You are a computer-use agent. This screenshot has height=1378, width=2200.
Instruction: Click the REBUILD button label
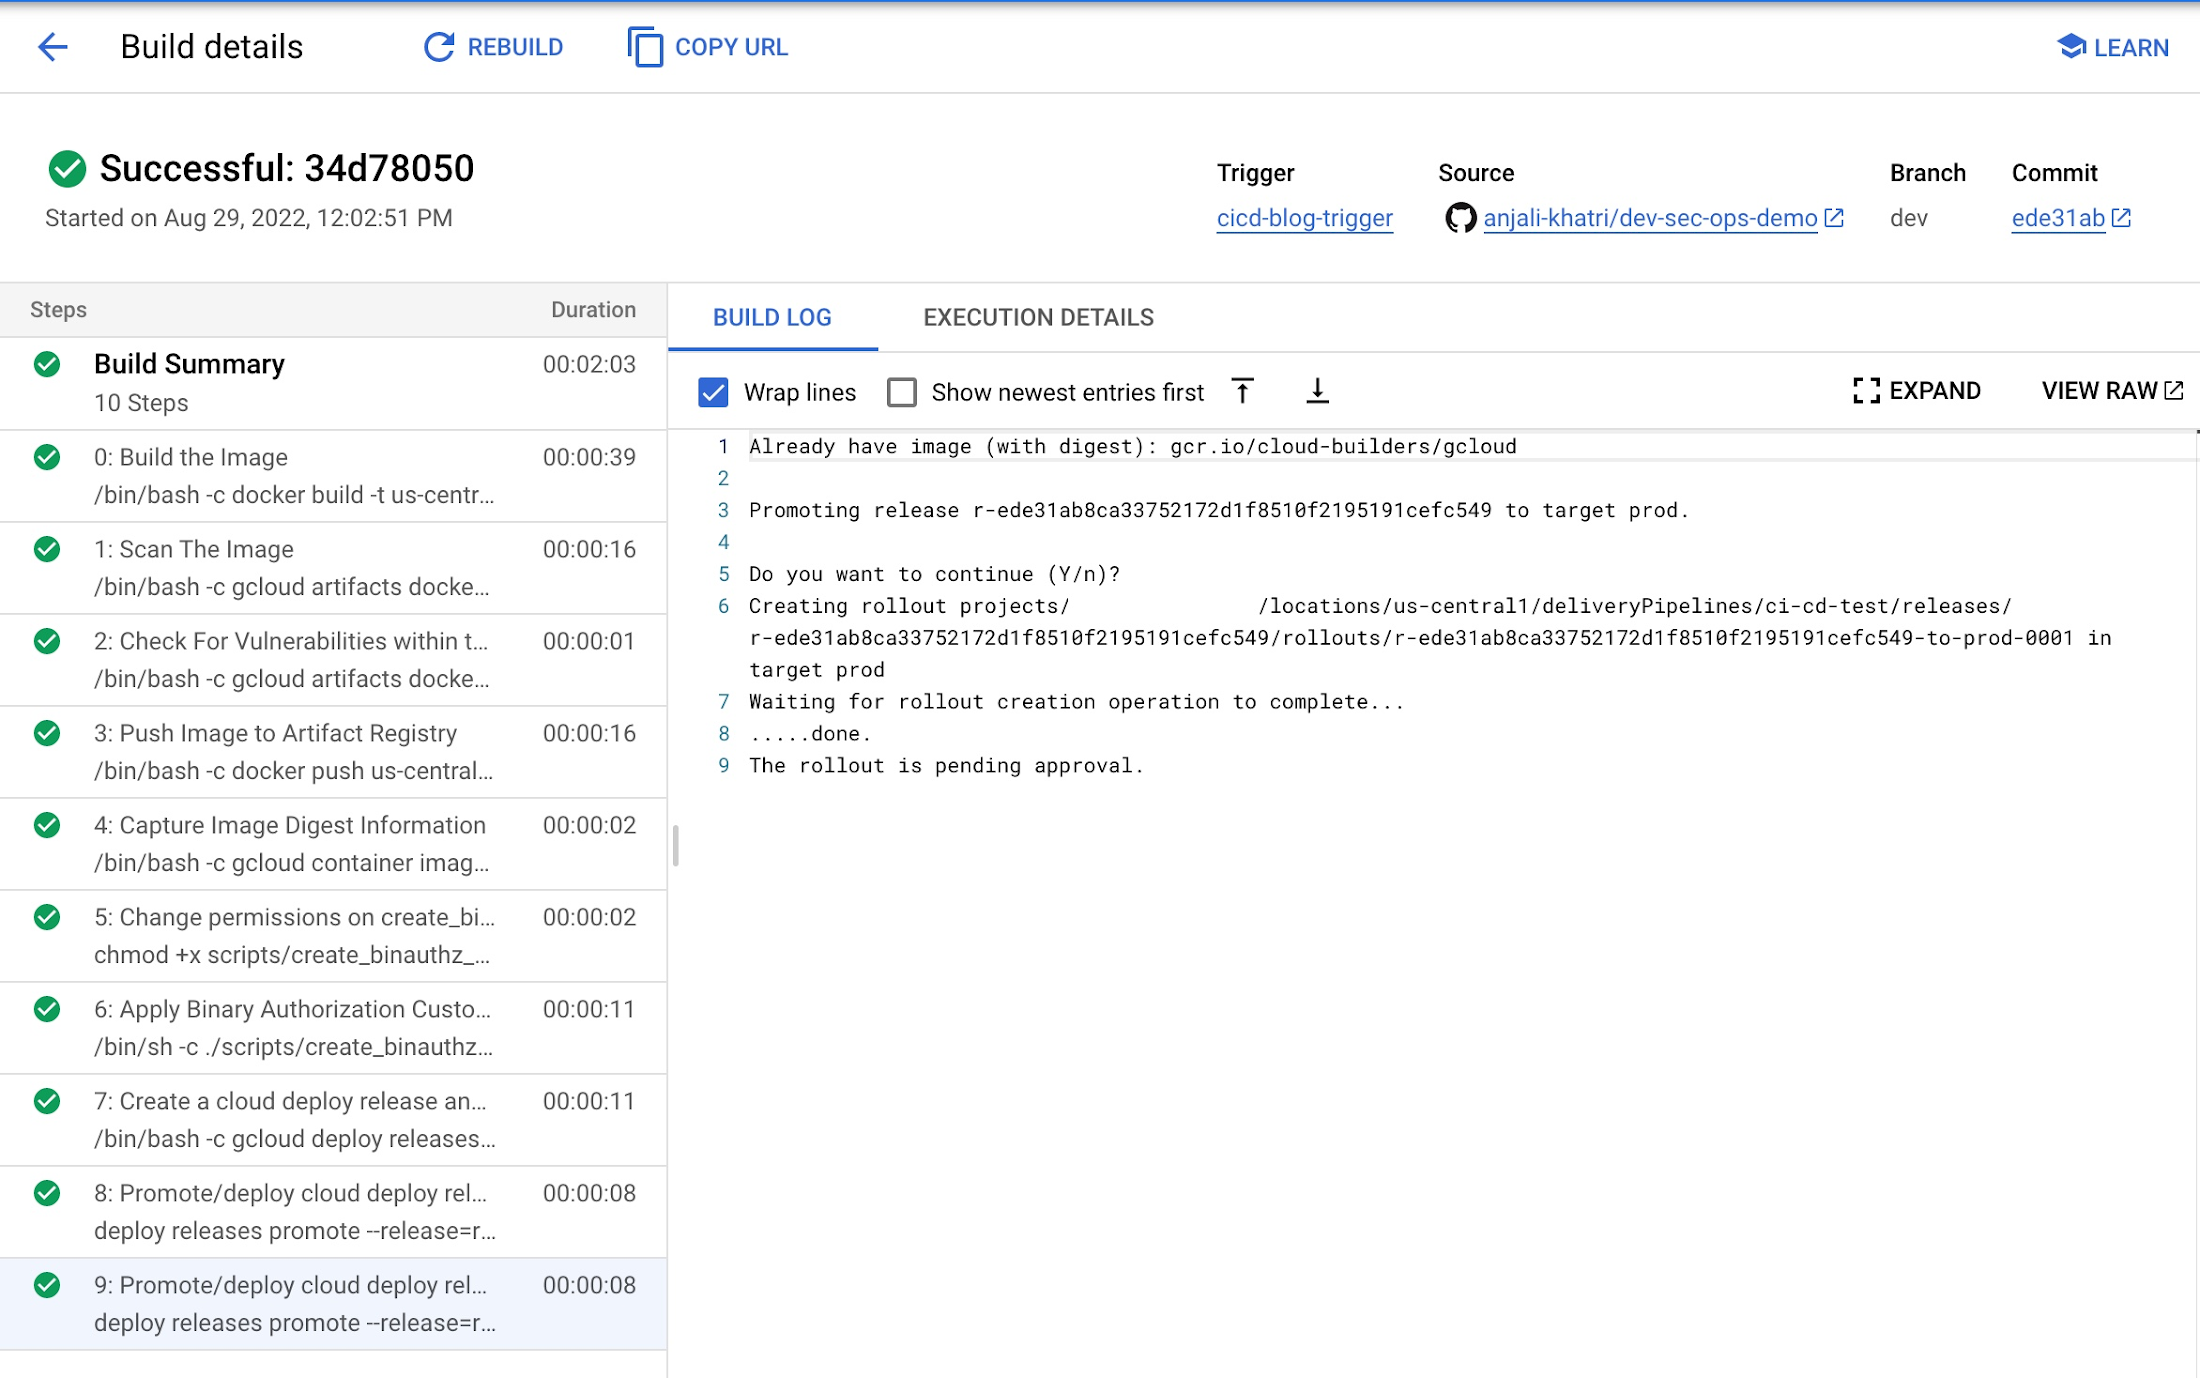click(515, 47)
